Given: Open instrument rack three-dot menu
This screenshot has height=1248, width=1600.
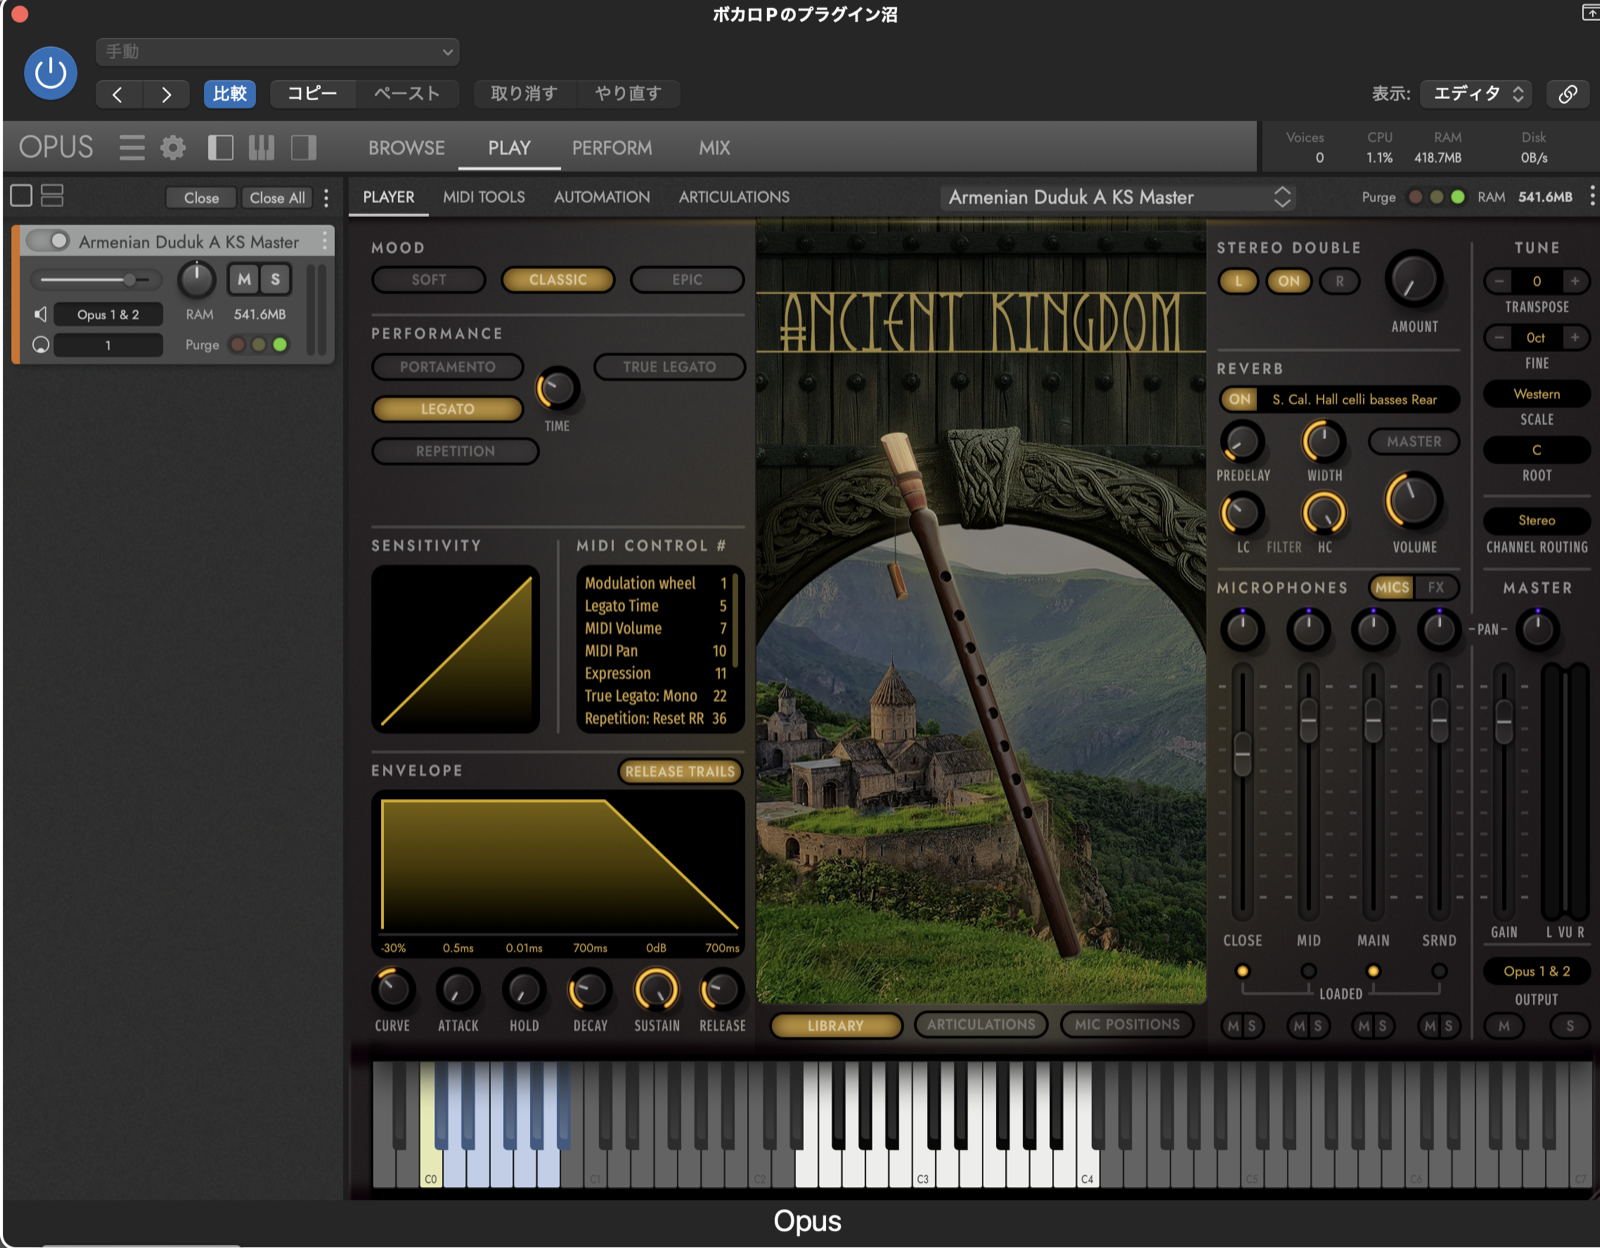Looking at the screenshot, I should pos(326,197).
